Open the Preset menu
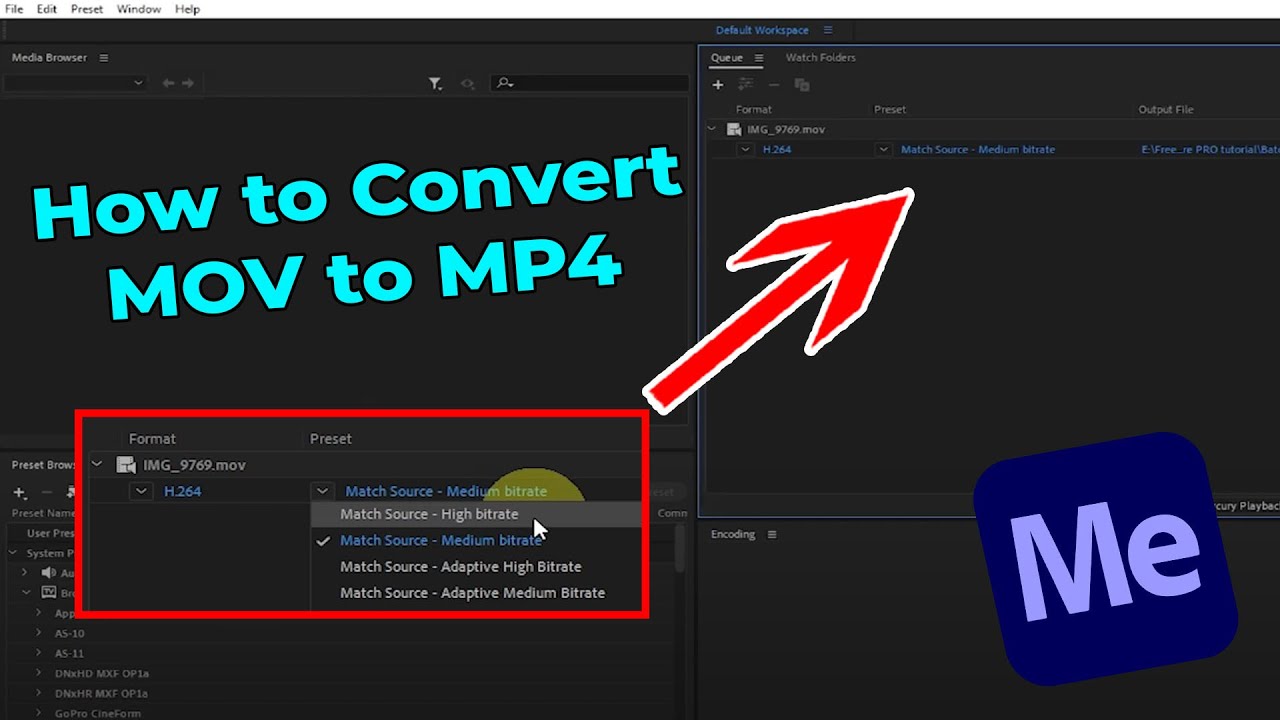This screenshot has height=720, width=1280. (87, 9)
